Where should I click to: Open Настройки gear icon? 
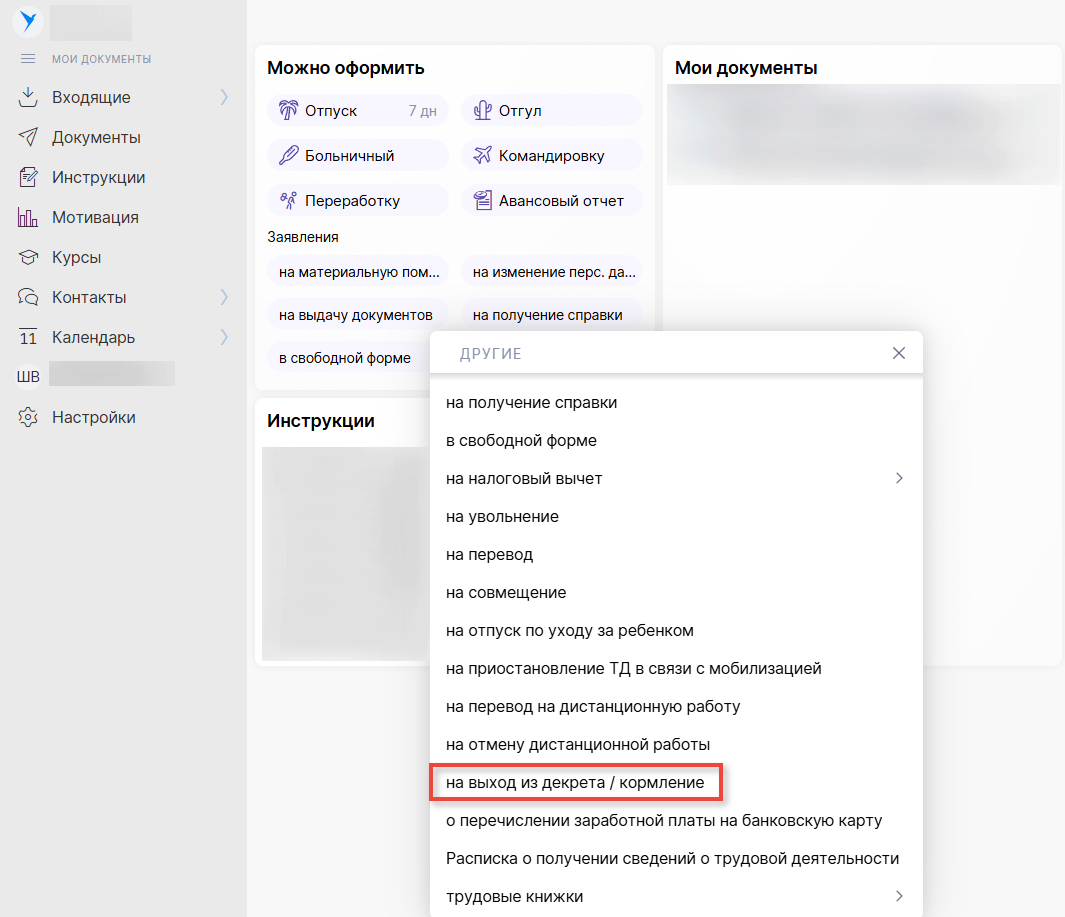28,417
